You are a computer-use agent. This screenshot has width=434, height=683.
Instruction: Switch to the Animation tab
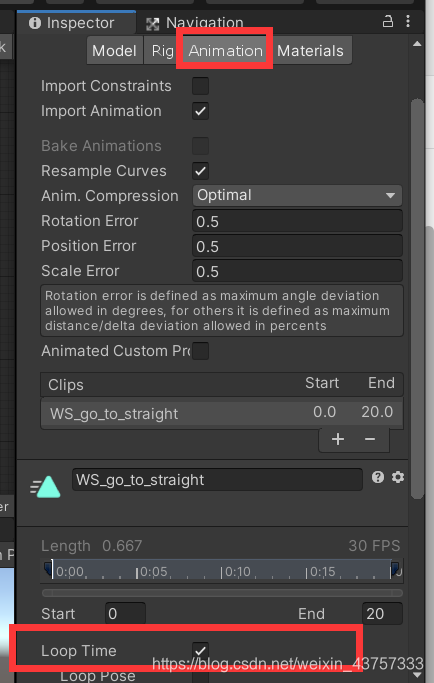point(226,51)
